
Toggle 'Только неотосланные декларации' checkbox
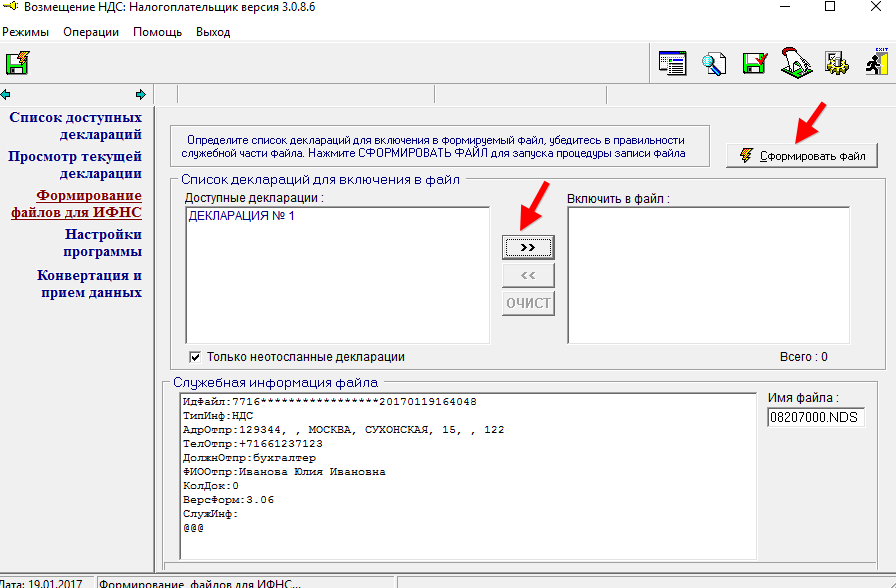click(x=195, y=357)
